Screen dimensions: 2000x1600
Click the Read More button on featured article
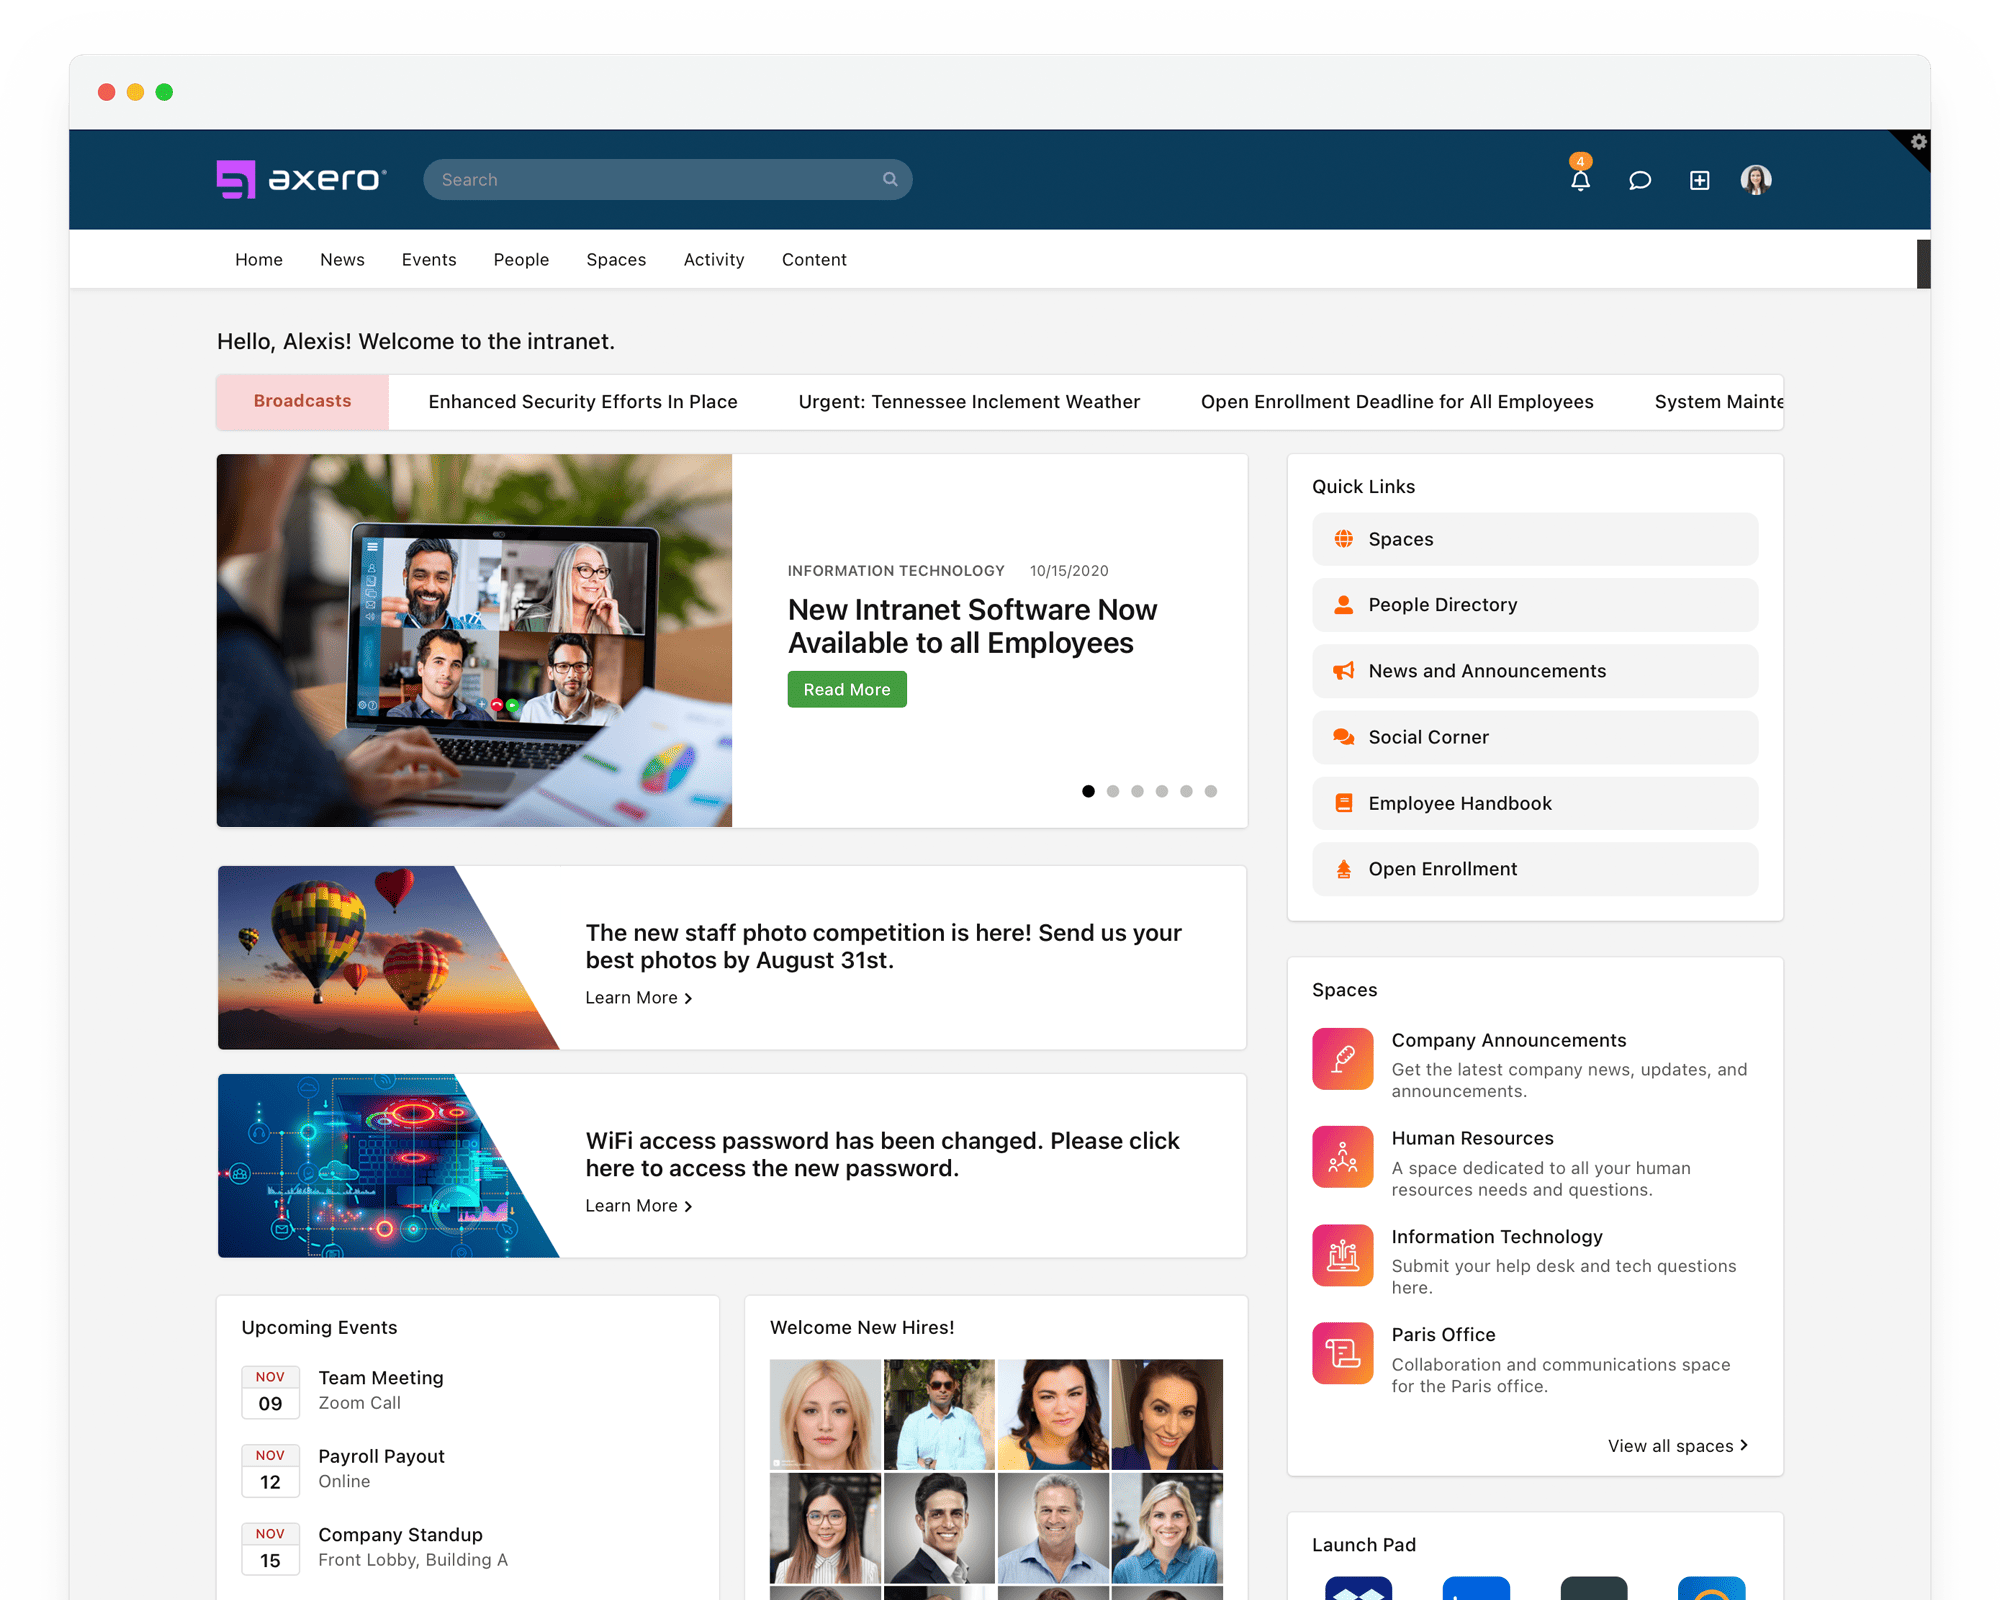[x=846, y=687]
